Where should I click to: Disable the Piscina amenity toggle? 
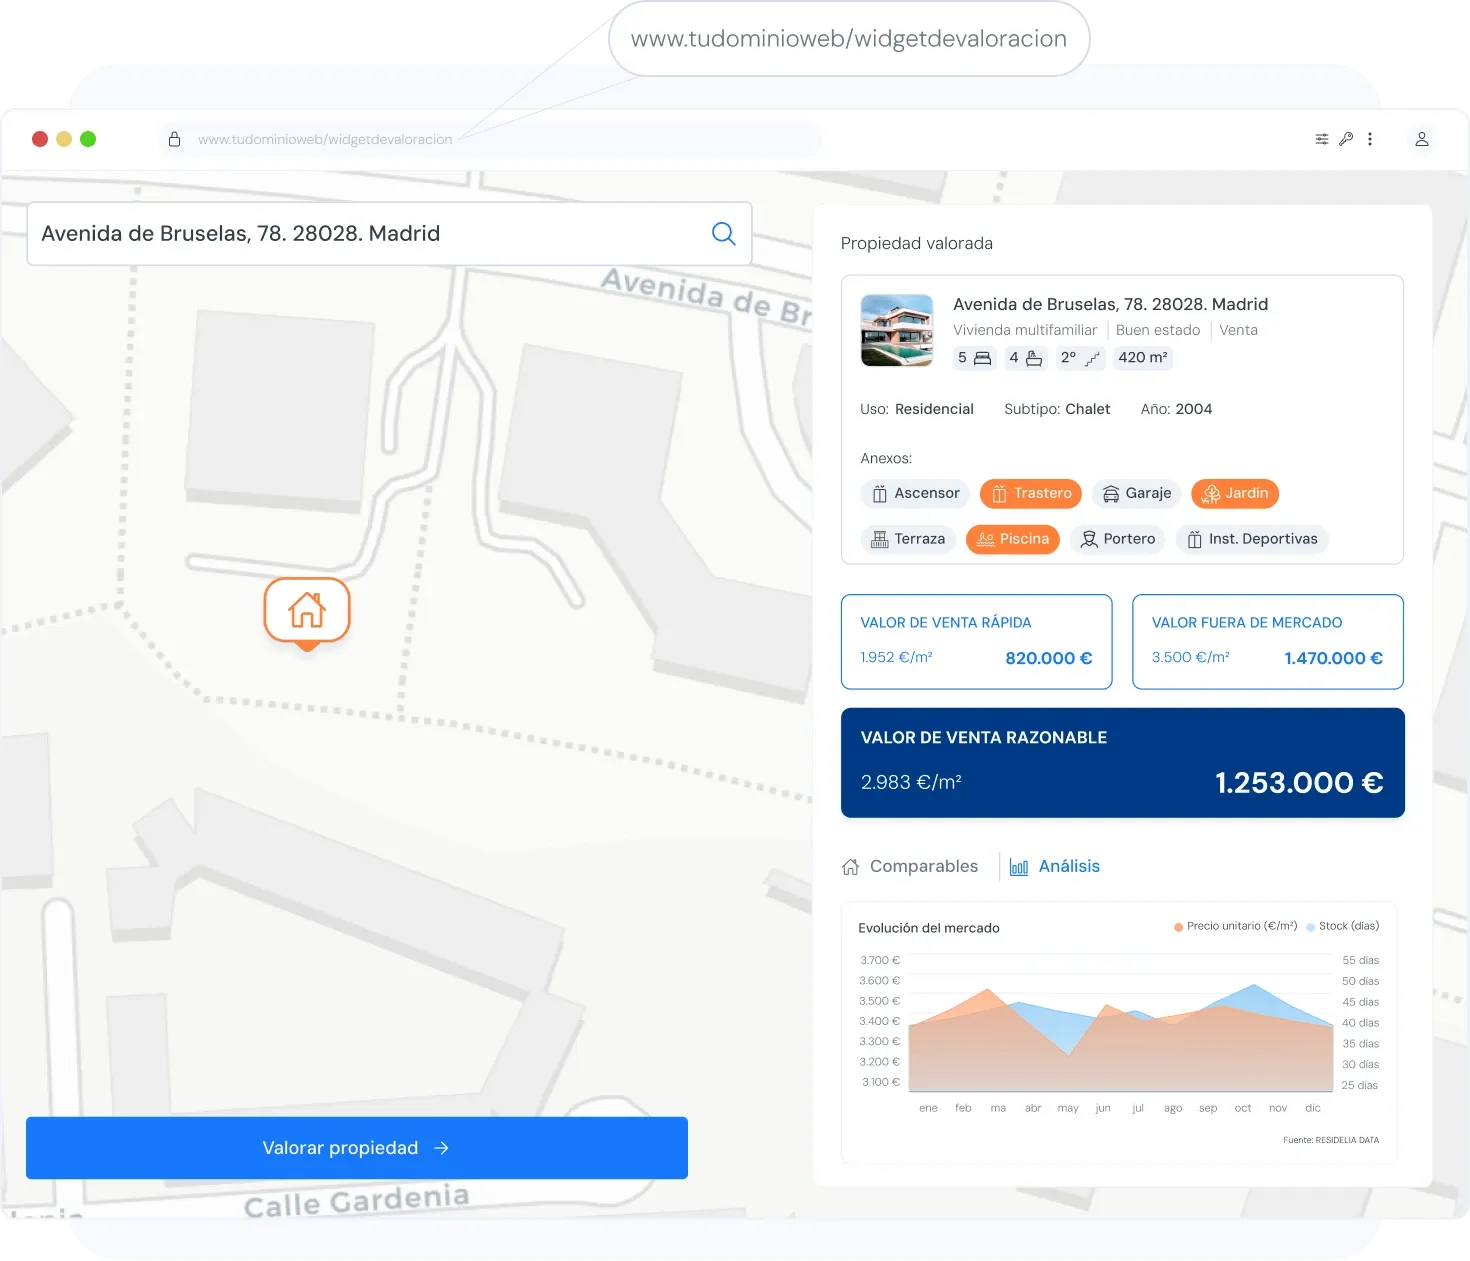coord(1012,539)
